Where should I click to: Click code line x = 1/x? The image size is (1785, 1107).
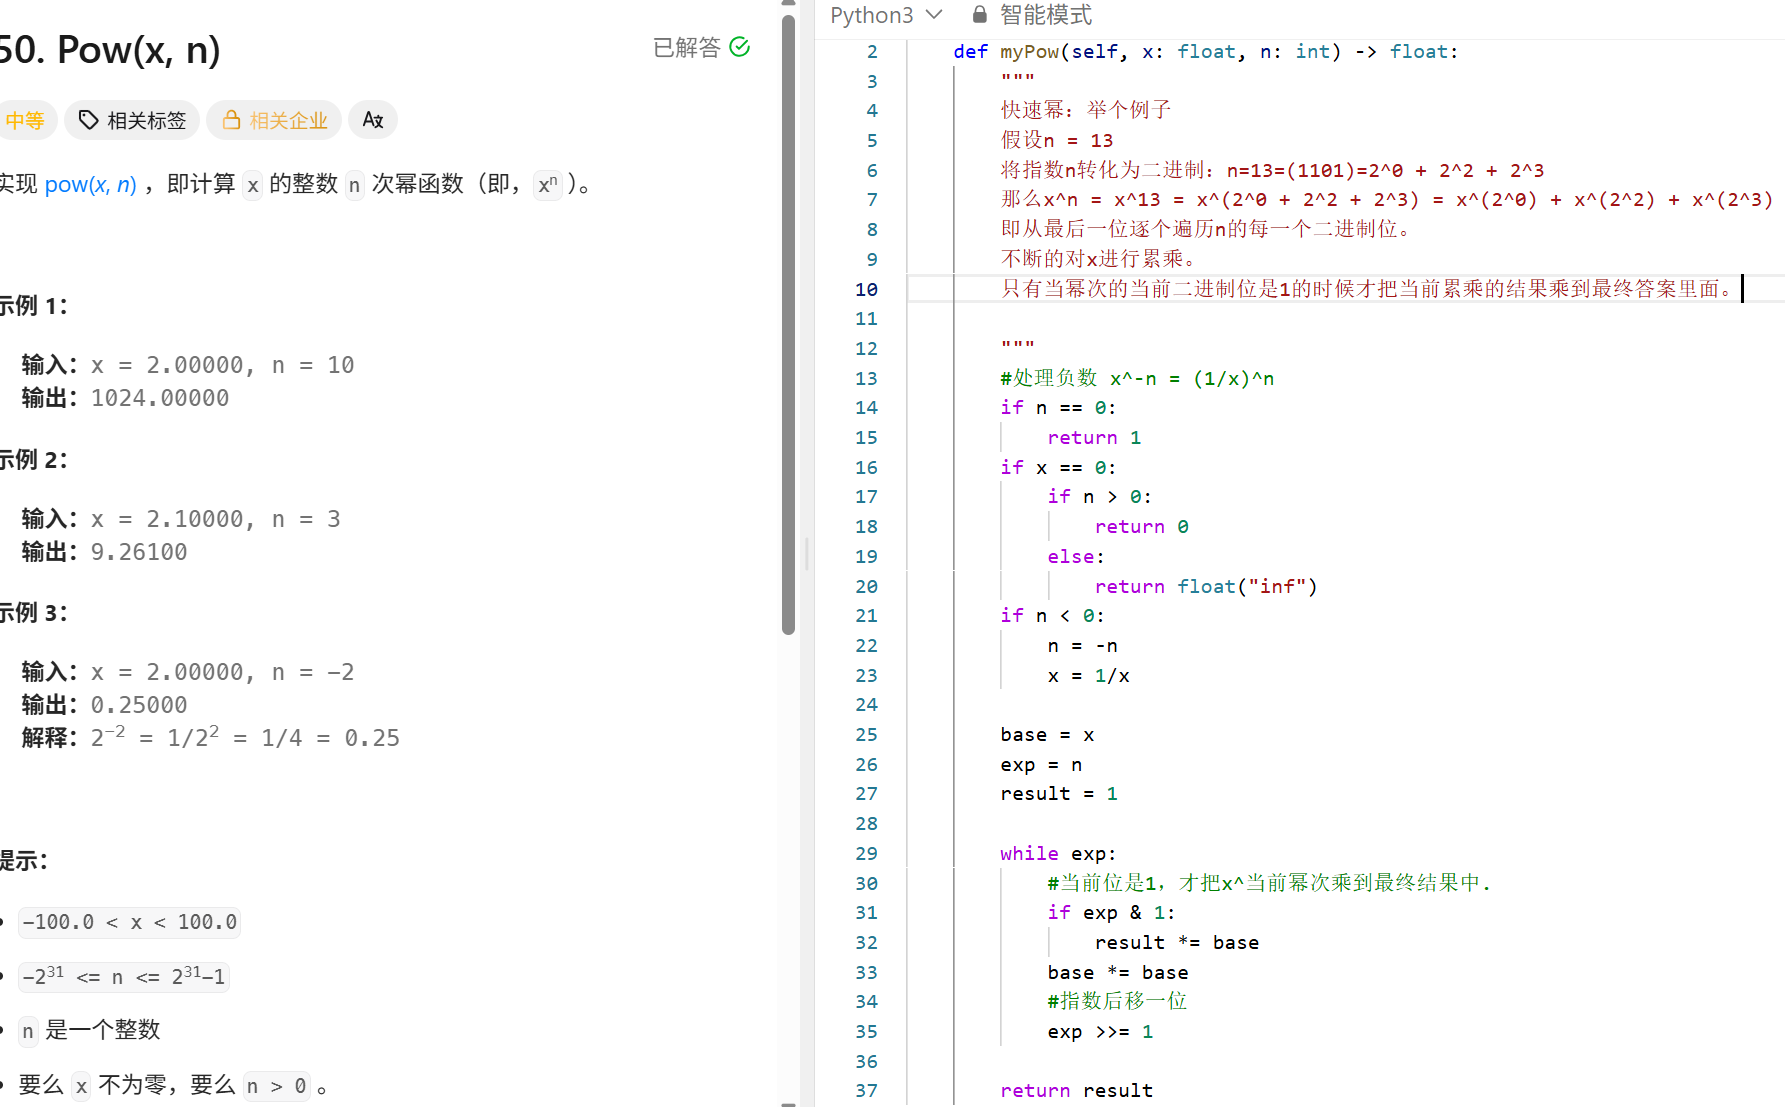[x=1088, y=676]
